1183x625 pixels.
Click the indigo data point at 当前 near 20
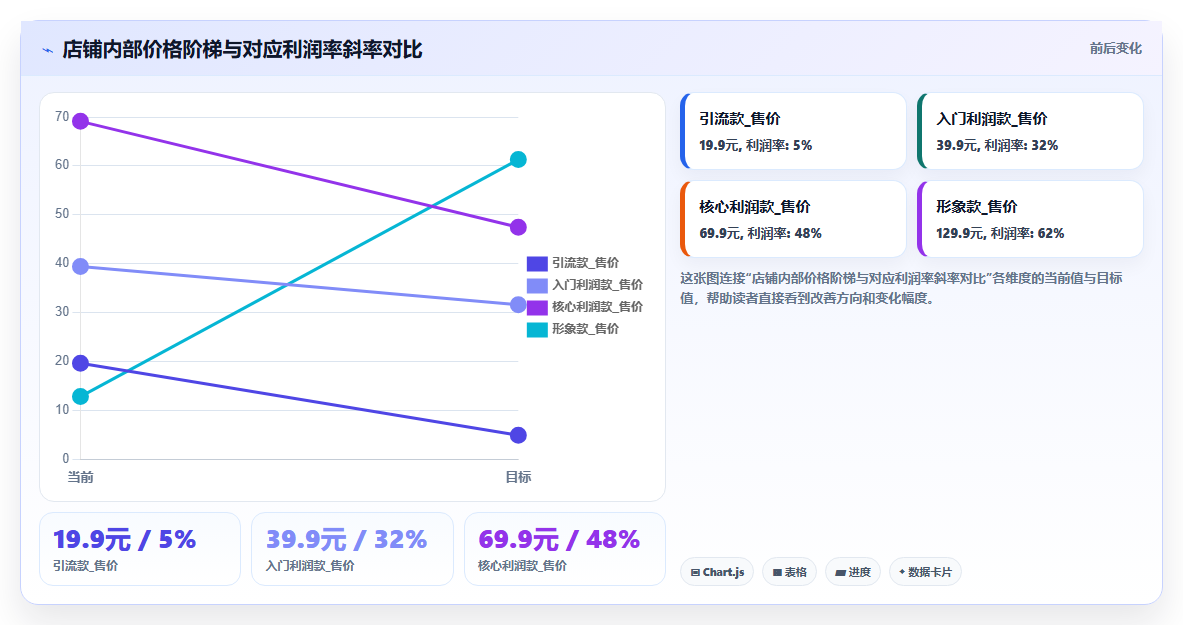(x=81, y=363)
